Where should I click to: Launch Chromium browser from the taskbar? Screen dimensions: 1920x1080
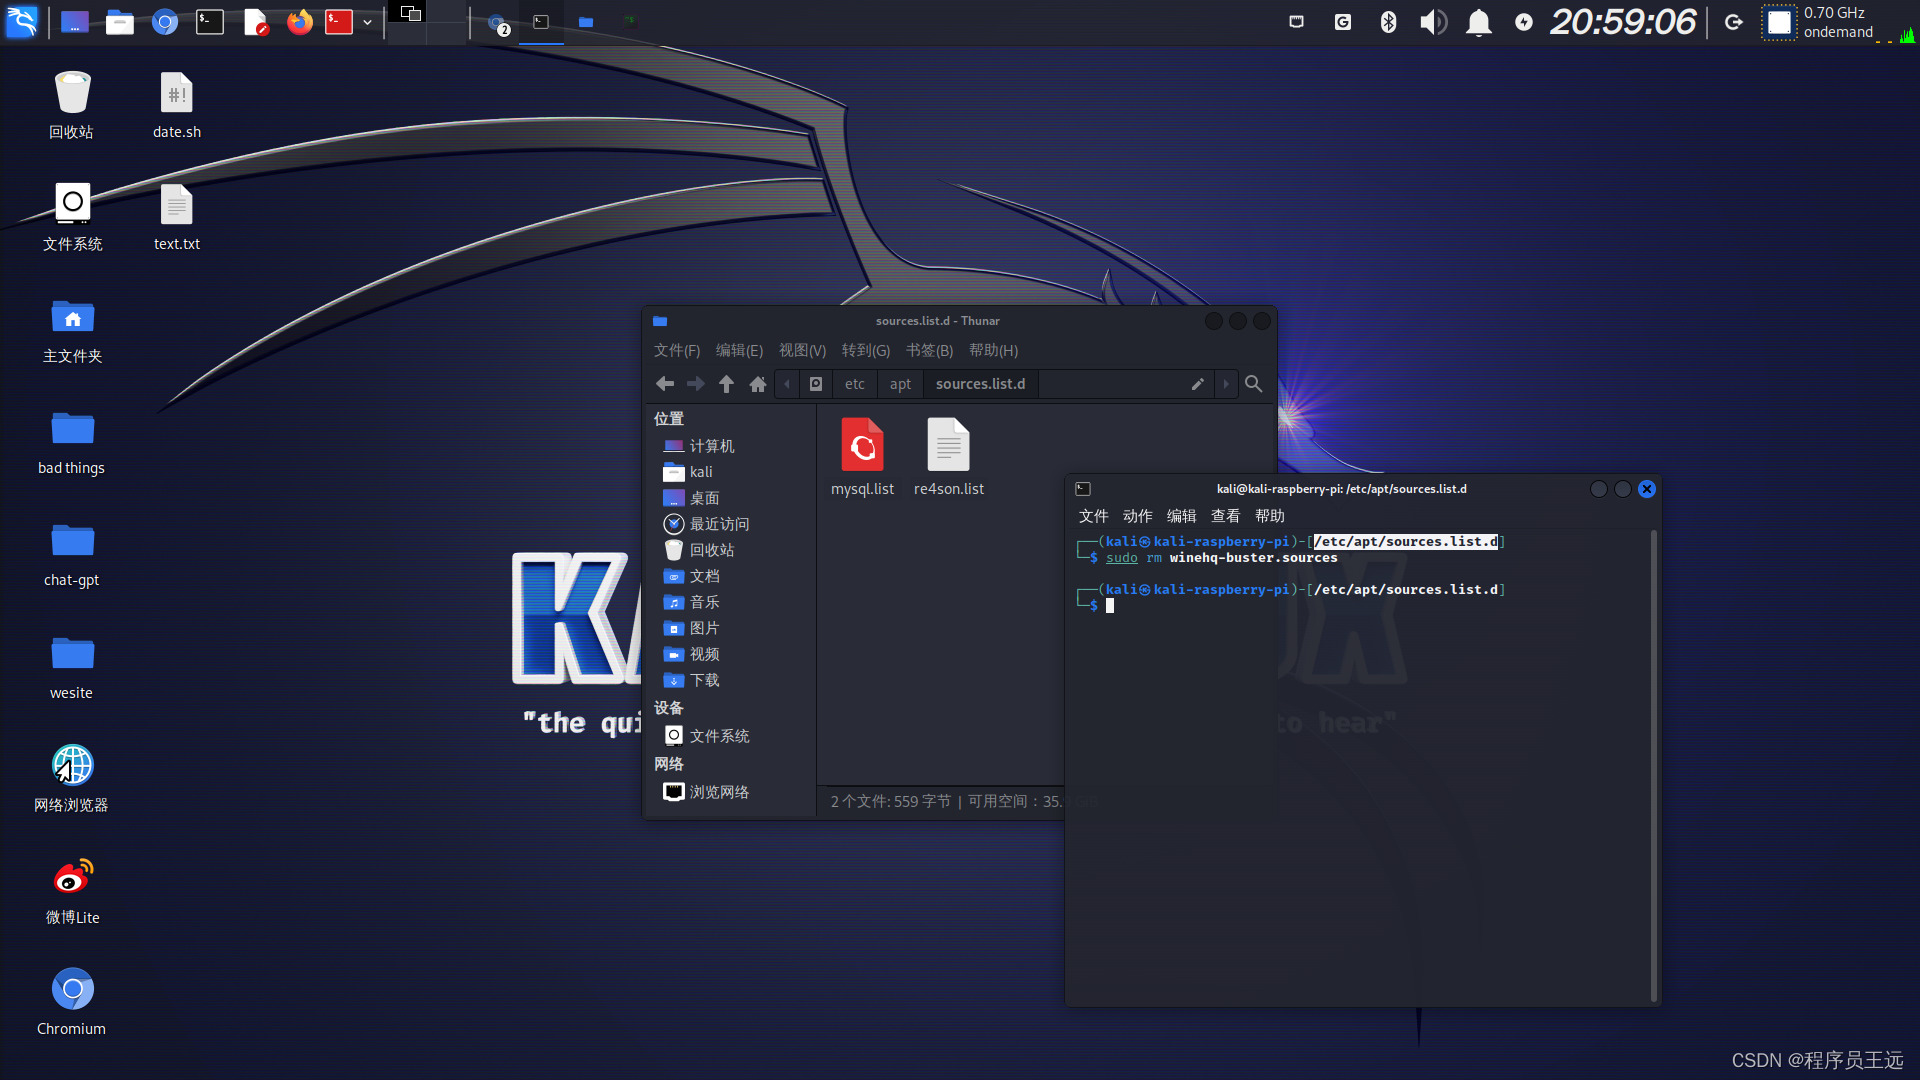[x=165, y=22]
